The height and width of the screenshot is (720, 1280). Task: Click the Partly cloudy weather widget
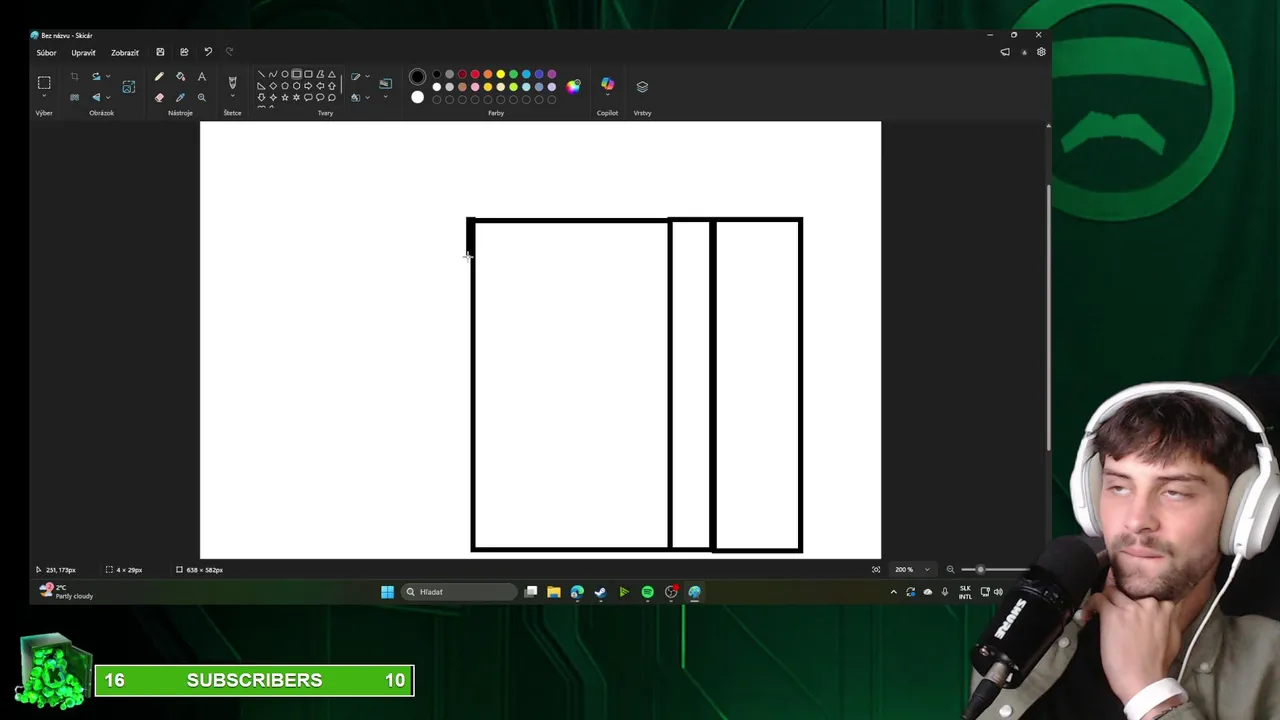(66, 592)
